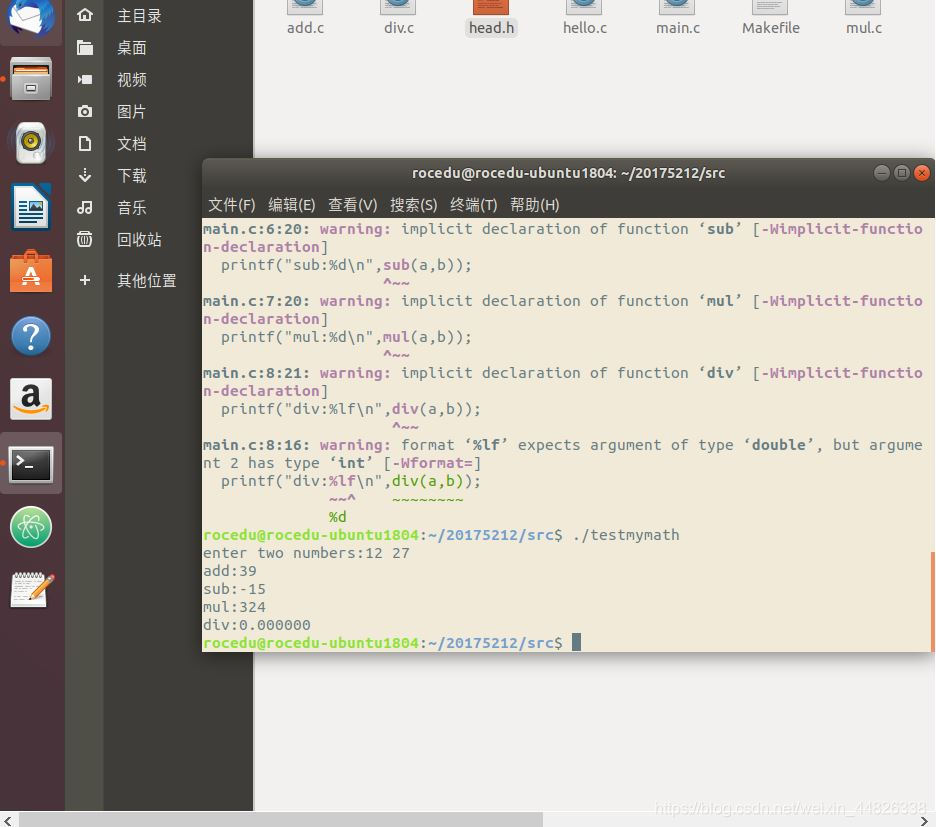Click the camera icon beside 图片
The image size is (936, 827).
click(85, 112)
